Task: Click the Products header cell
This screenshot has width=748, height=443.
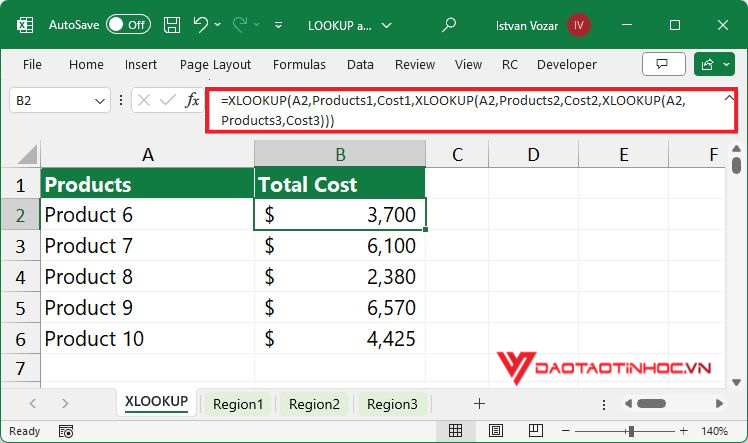Action: tap(147, 184)
